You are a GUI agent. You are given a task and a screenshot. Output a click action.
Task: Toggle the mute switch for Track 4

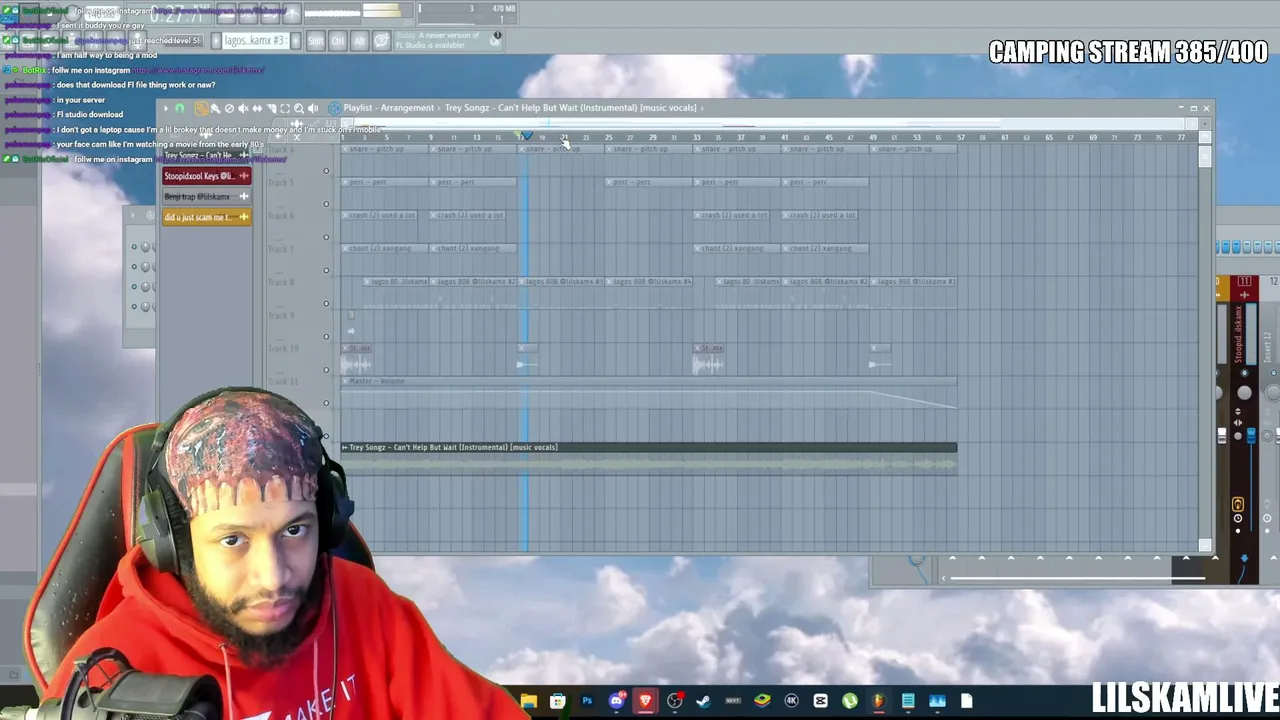pos(326,171)
